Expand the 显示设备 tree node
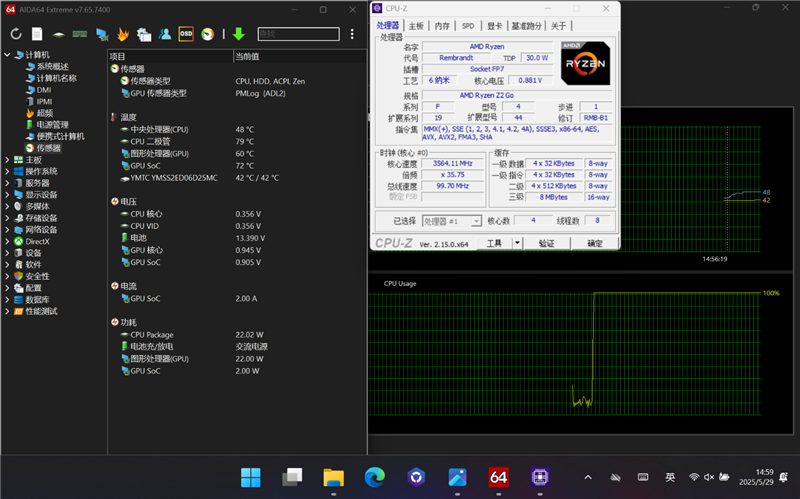This screenshot has height=499, width=800. pyautogui.click(x=7, y=195)
